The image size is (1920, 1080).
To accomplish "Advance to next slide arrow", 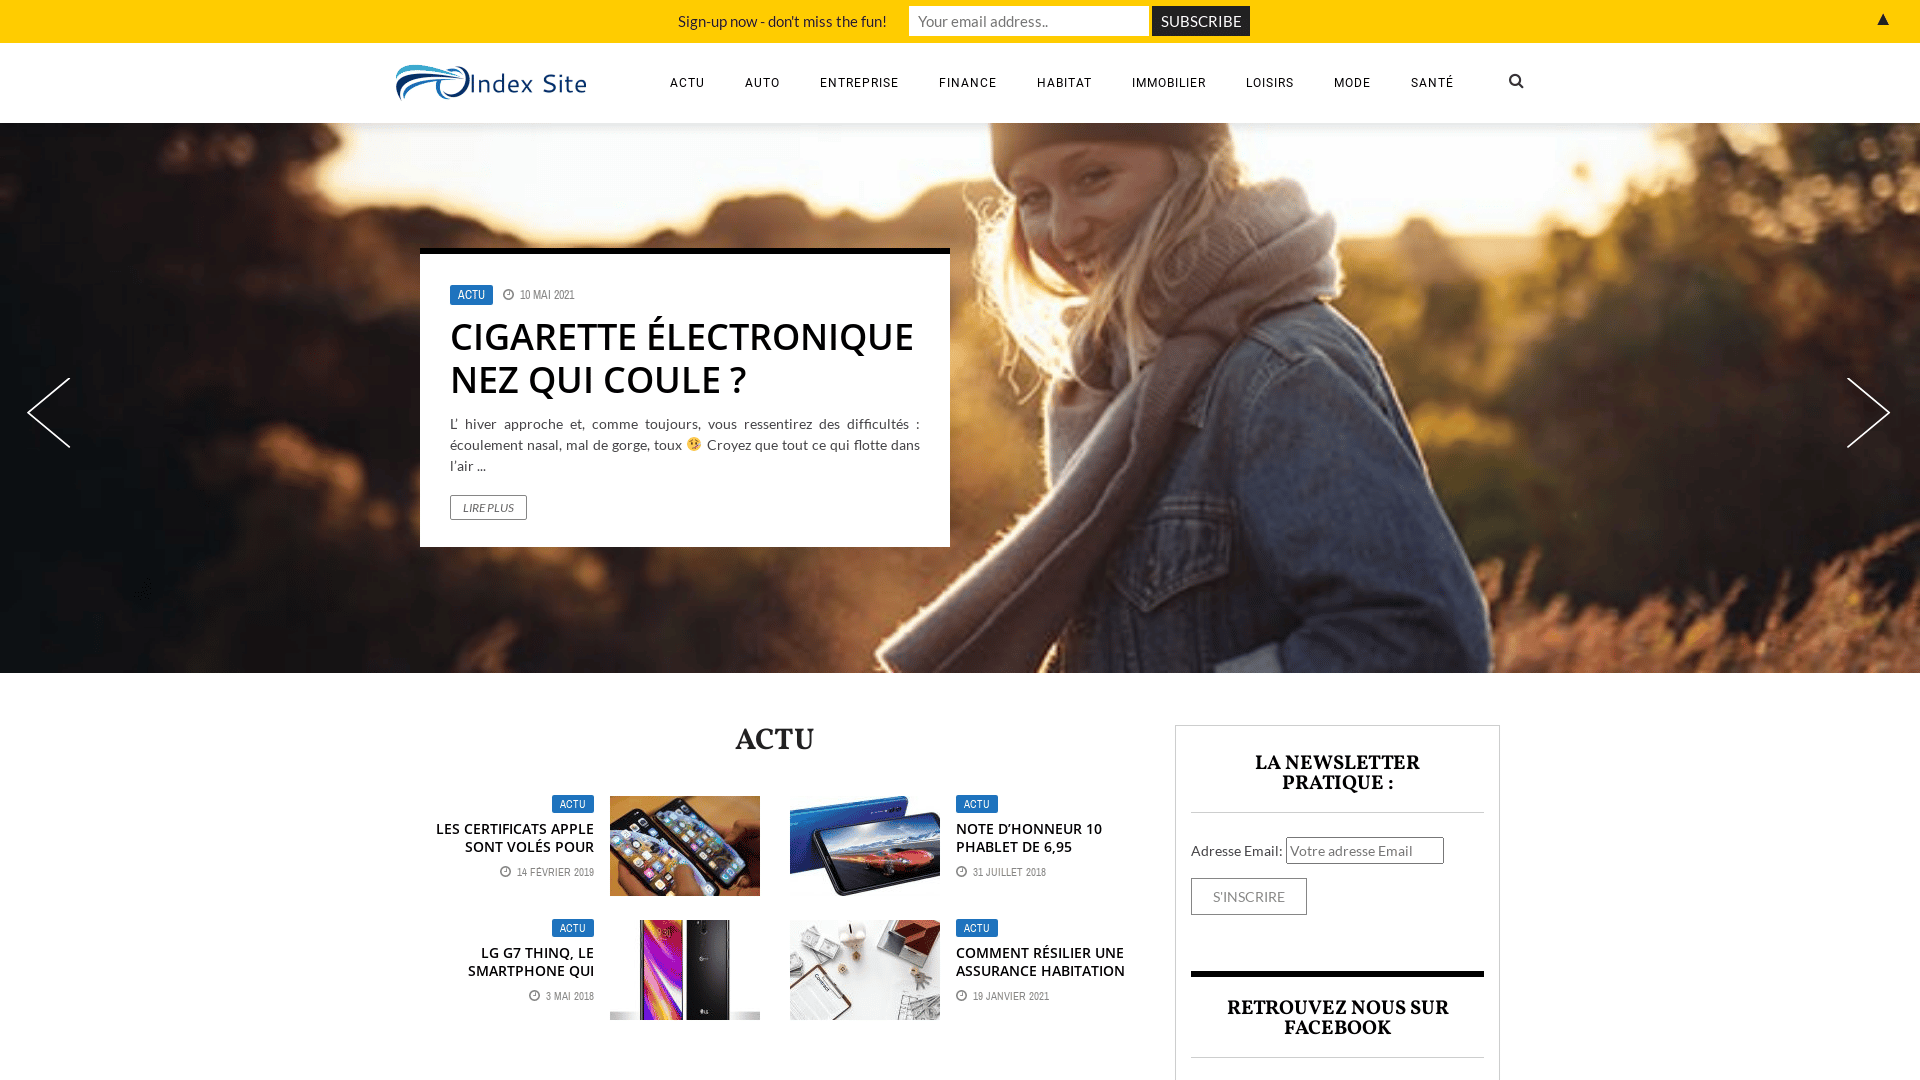I will pyautogui.click(x=1868, y=412).
